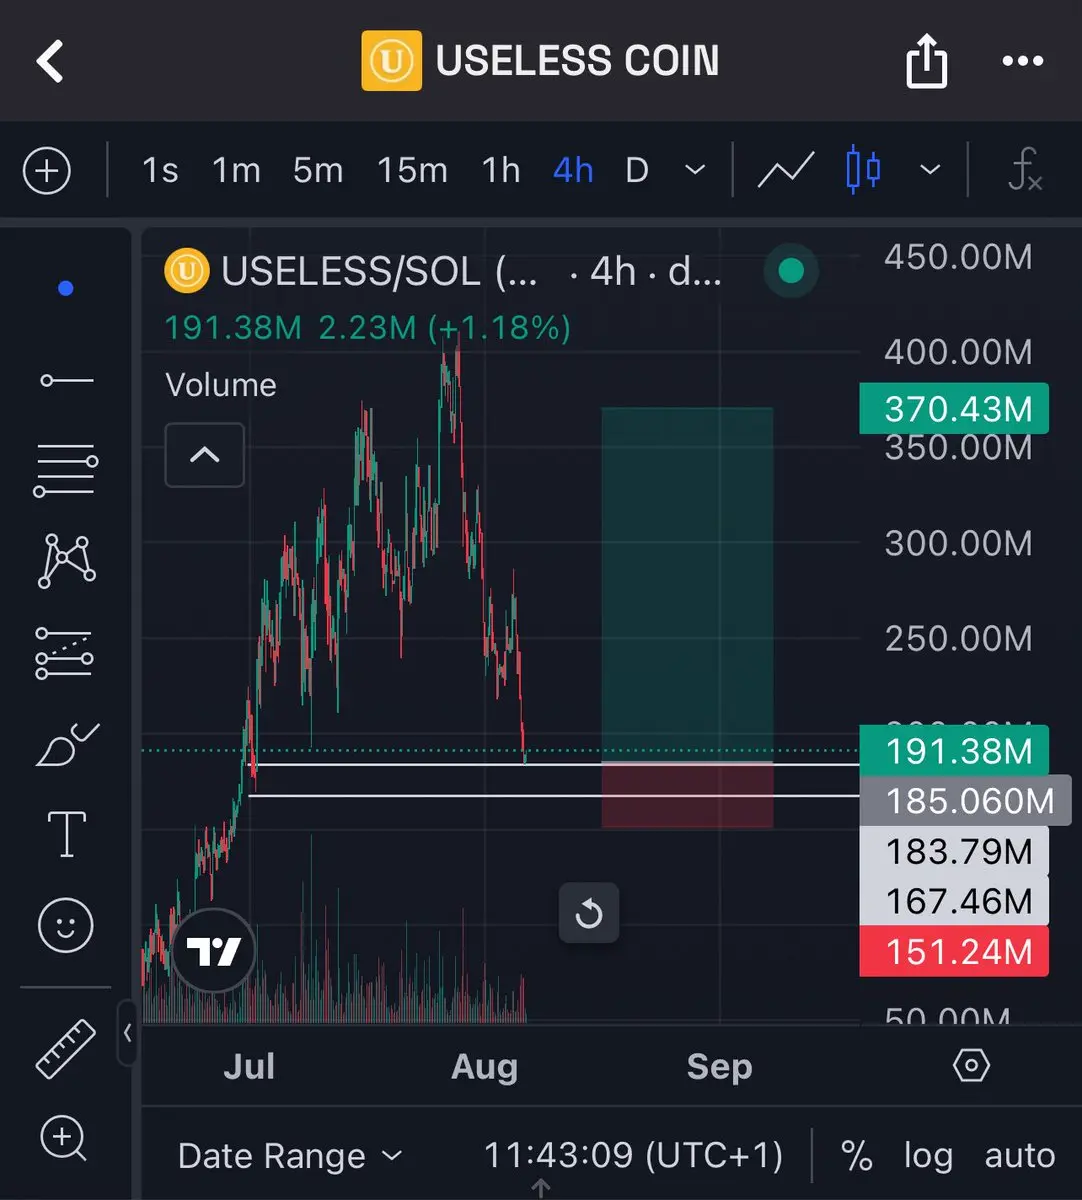1082x1200 pixels.
Task: Toggle the log scale option
Action: click(927, 1156)
